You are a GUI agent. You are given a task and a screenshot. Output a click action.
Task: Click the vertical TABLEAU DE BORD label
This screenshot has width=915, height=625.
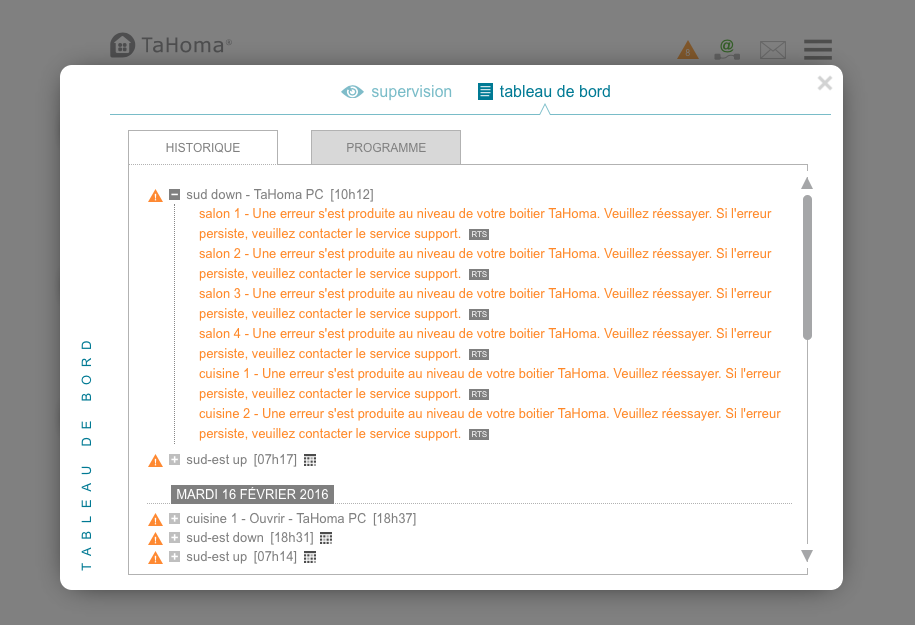pos(86,455)
